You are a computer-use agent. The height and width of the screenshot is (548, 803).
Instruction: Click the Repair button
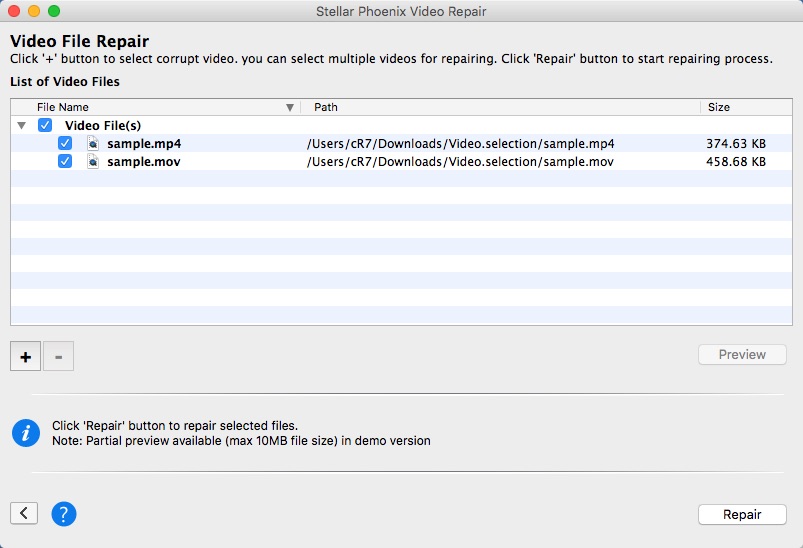742,514
